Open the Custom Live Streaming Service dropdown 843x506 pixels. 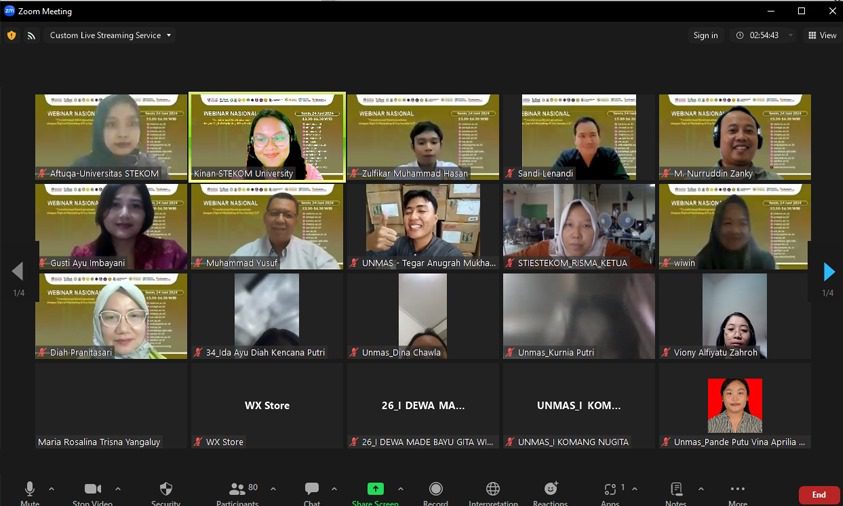point(111,35)
